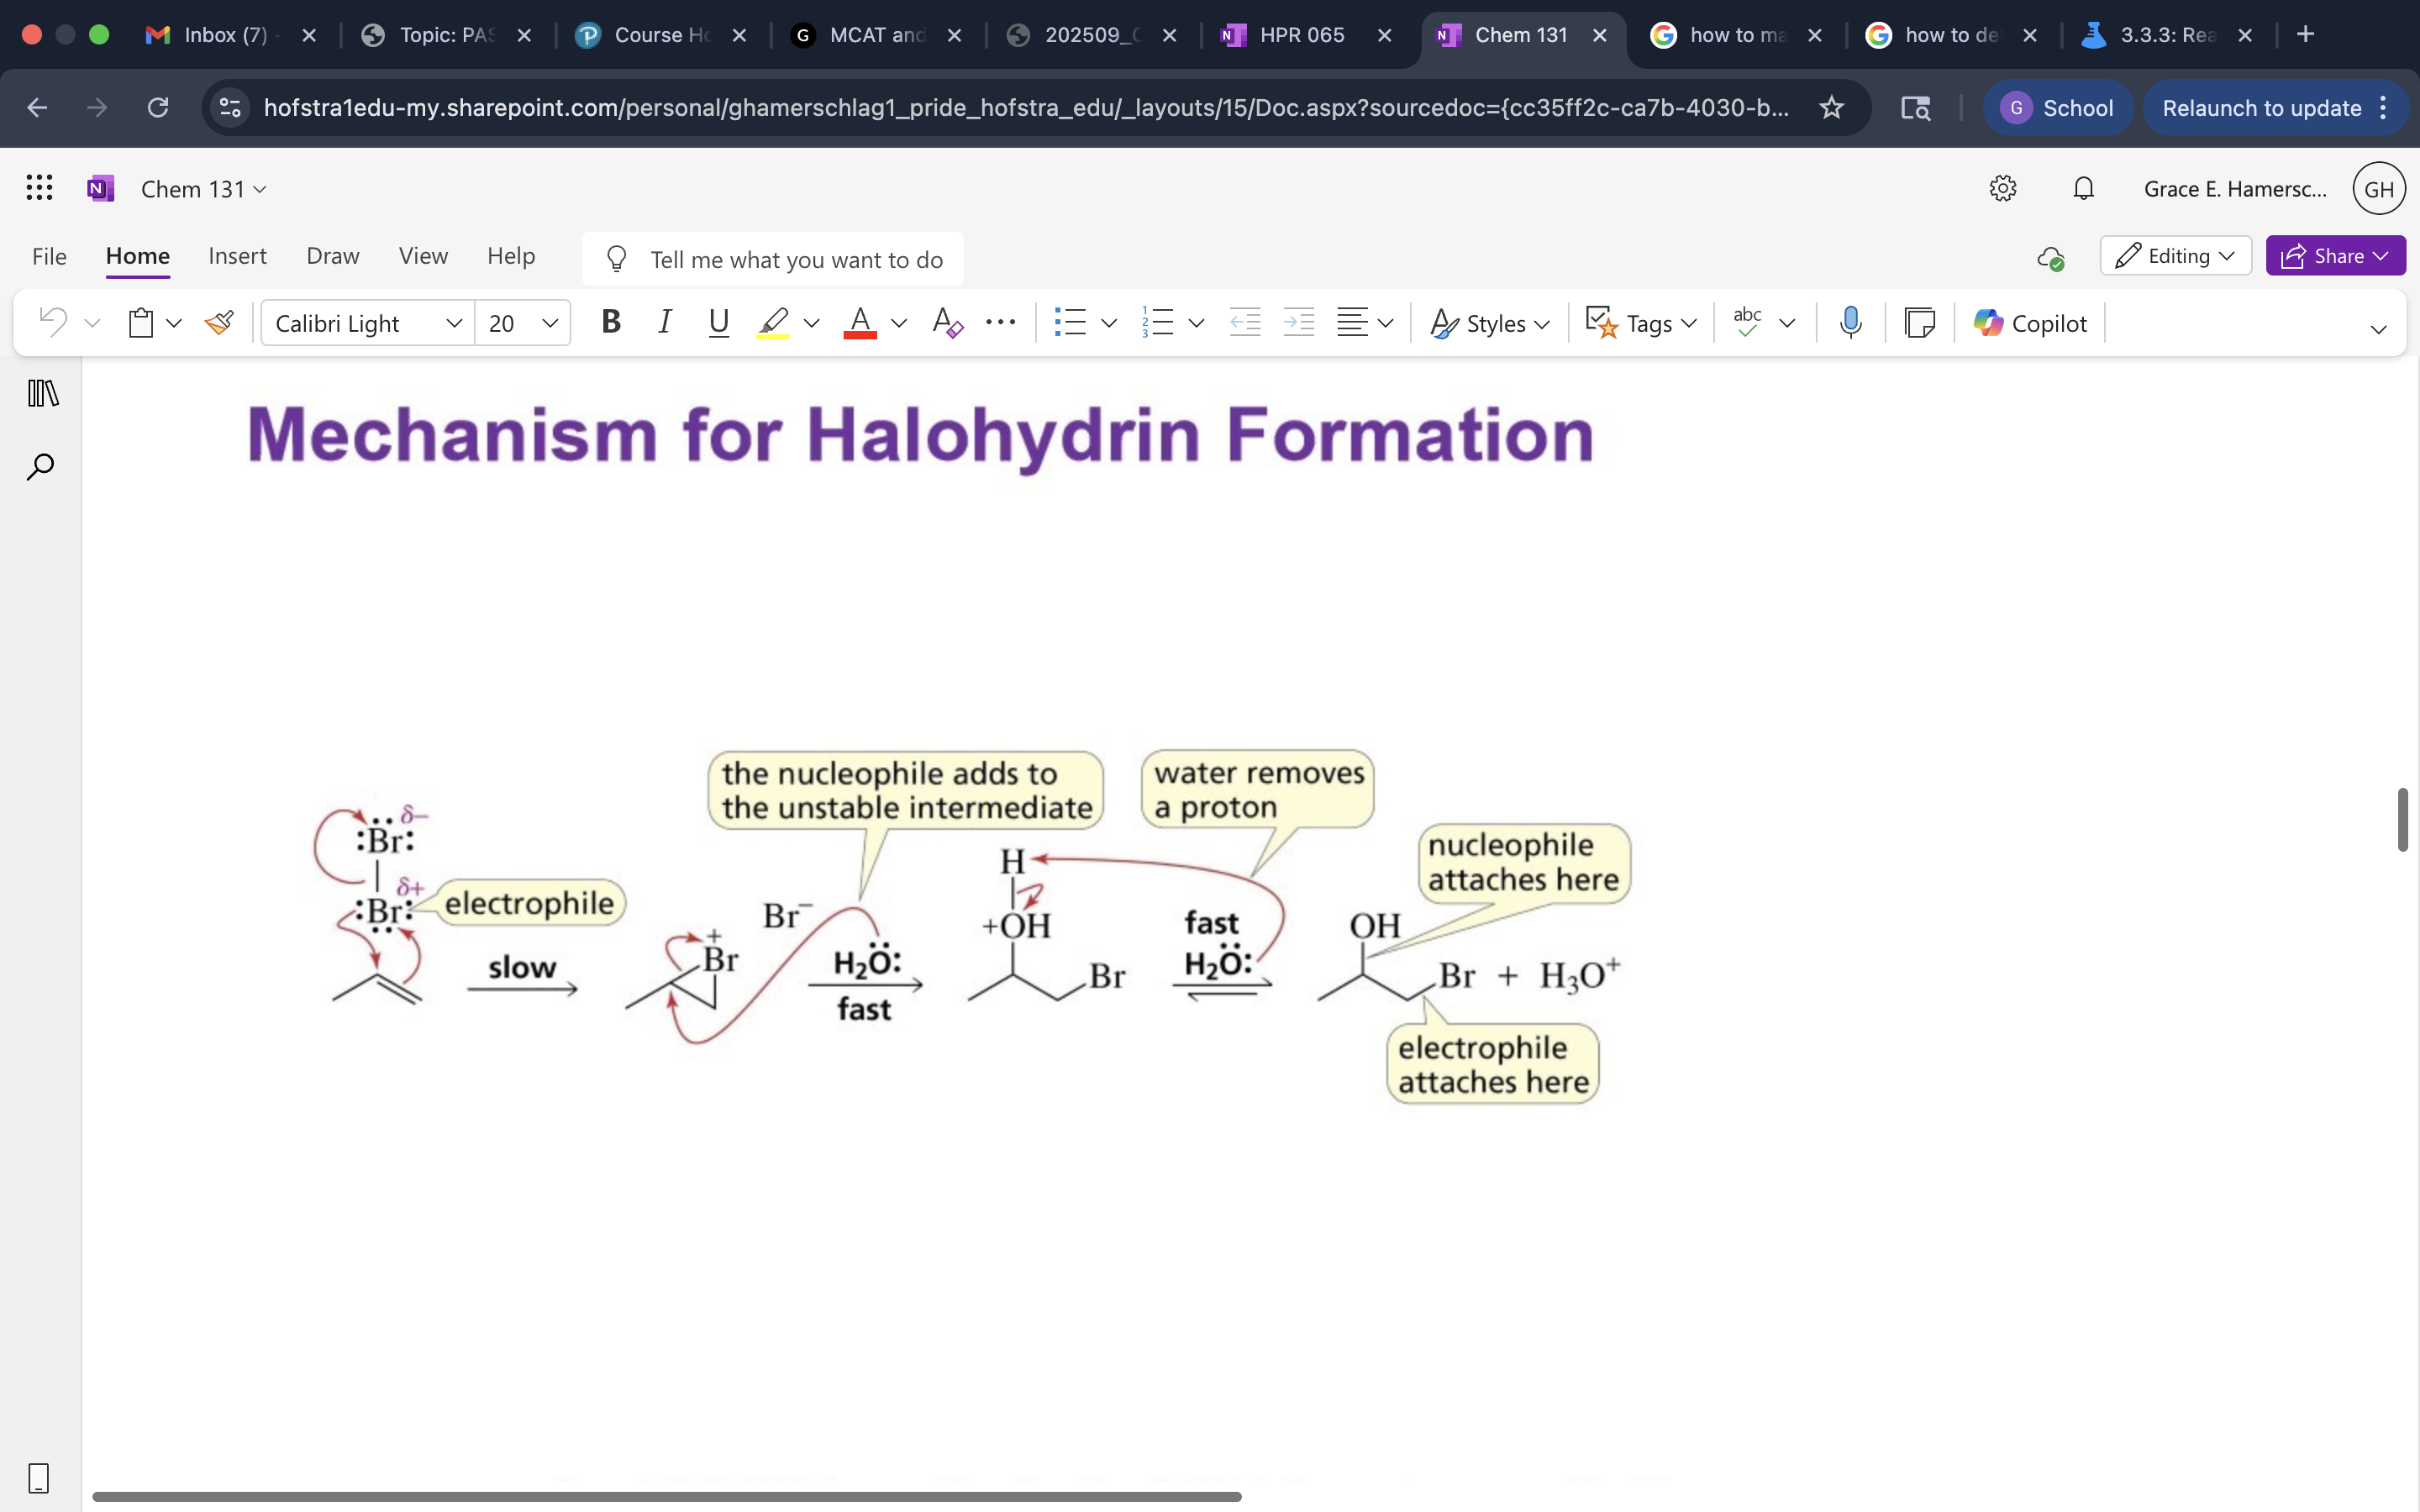Screen dimensions: 2420x1512
Task: Click the Feed sticky note icon
Action: [1919, 323]
